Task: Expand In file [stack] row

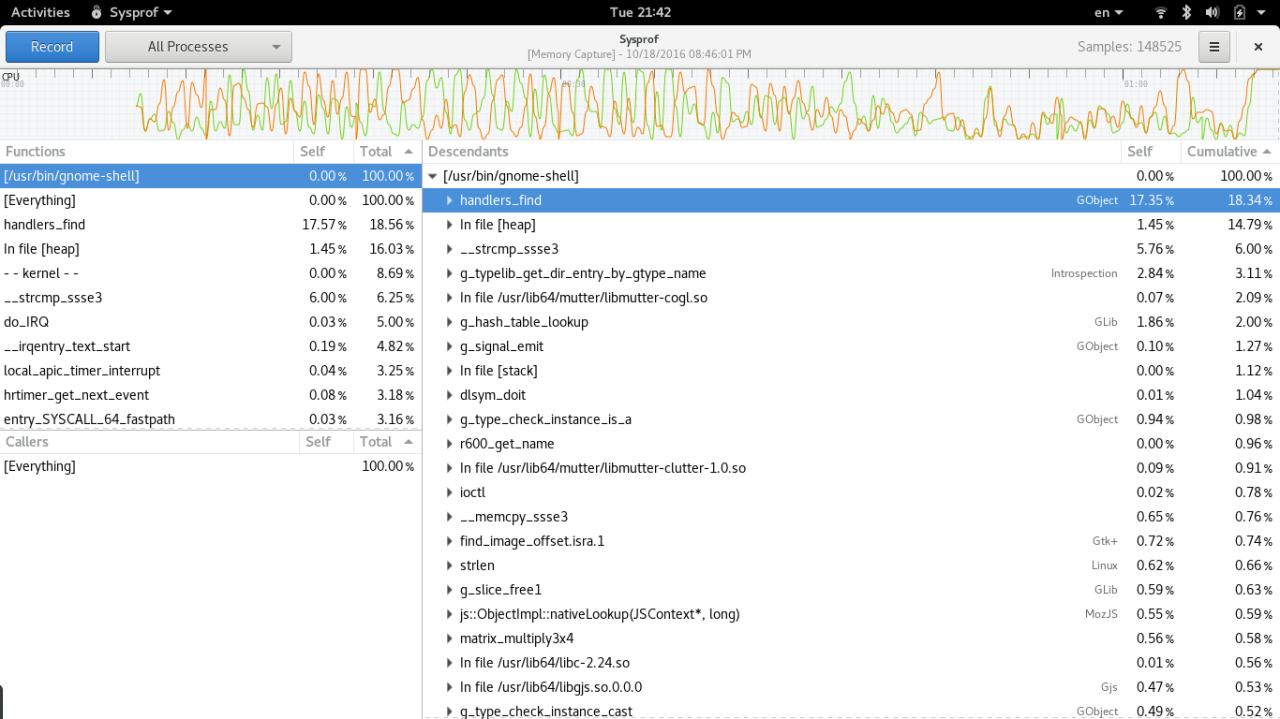Action: pos(449,371)
